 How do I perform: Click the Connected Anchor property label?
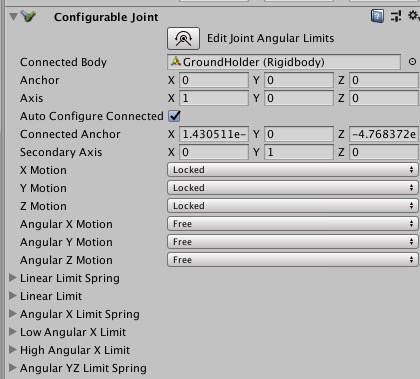tap(70, 134)
